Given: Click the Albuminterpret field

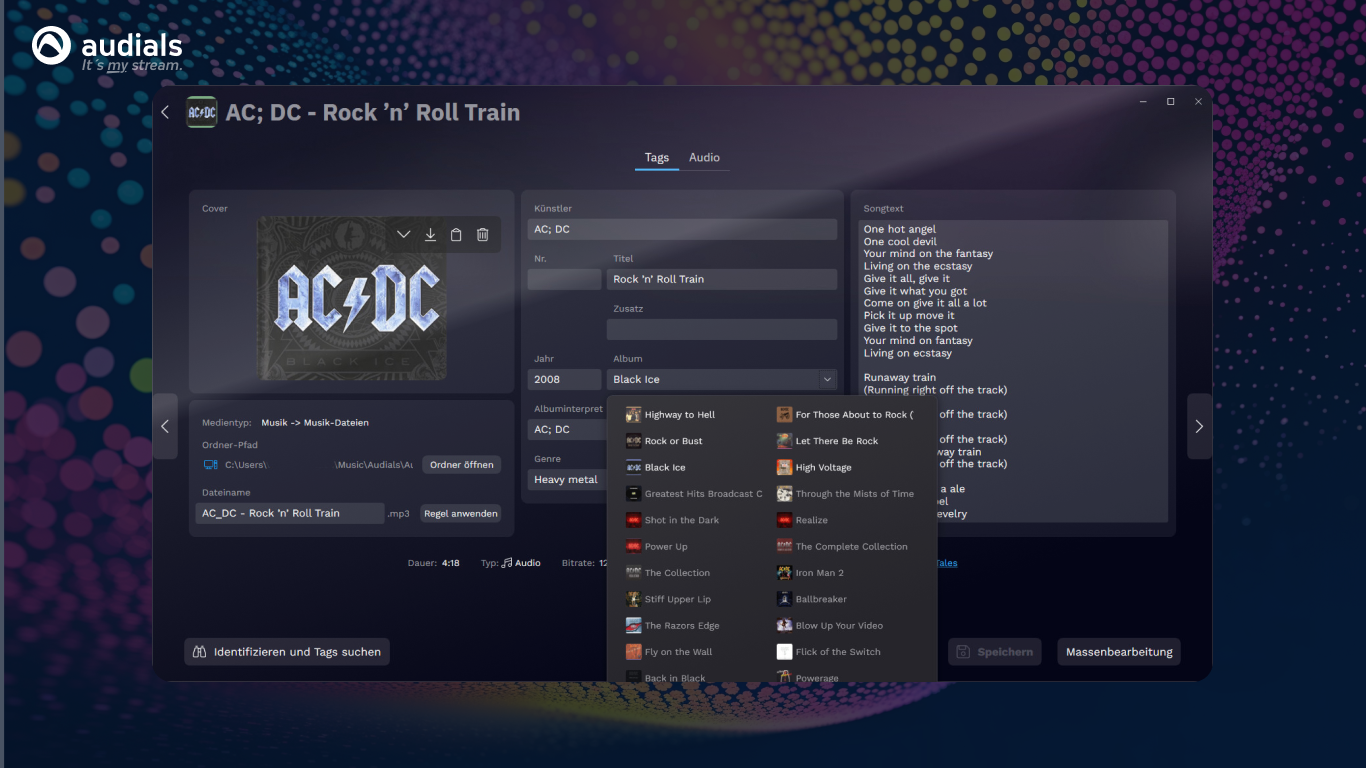Looking at the screenshot, I should pos(567,429).
